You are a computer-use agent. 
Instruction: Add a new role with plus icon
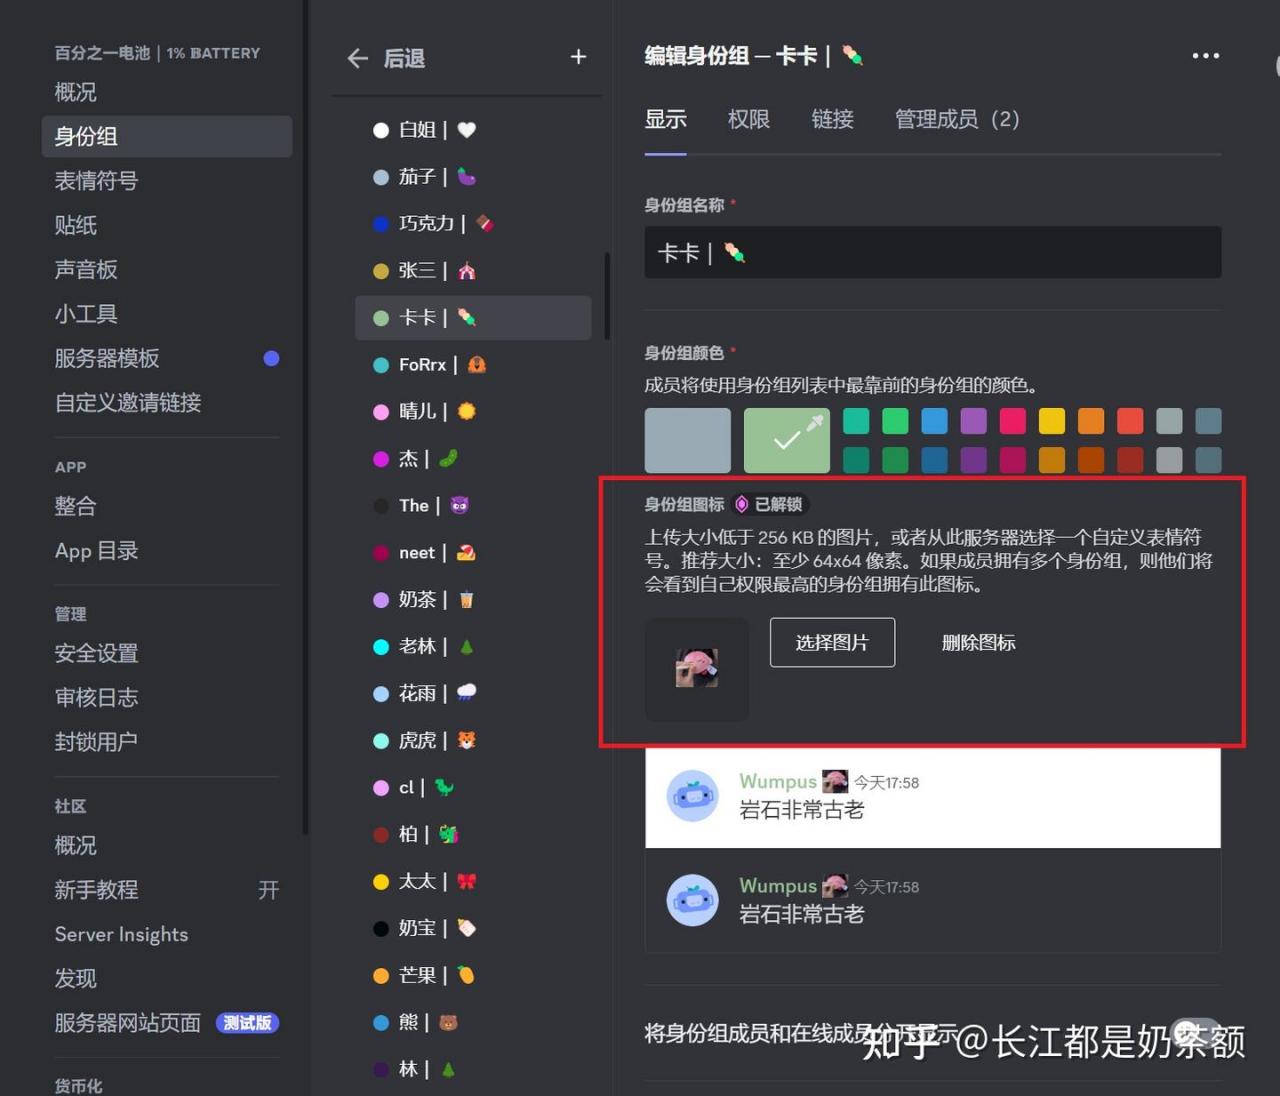click(578, 57)
